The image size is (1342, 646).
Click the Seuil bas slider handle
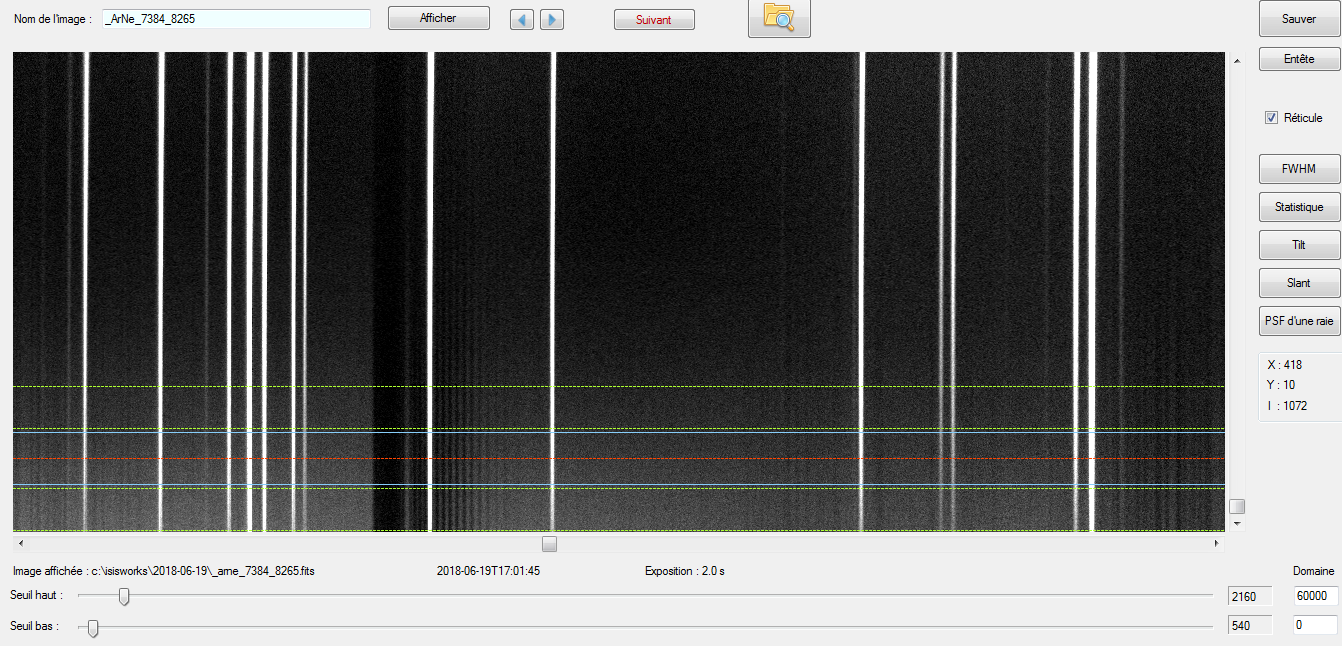(93, 627)
